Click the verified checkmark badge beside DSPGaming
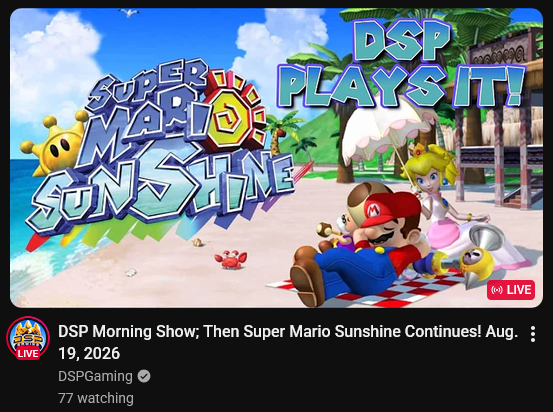 pyautogui.click(x=144, y=376)
